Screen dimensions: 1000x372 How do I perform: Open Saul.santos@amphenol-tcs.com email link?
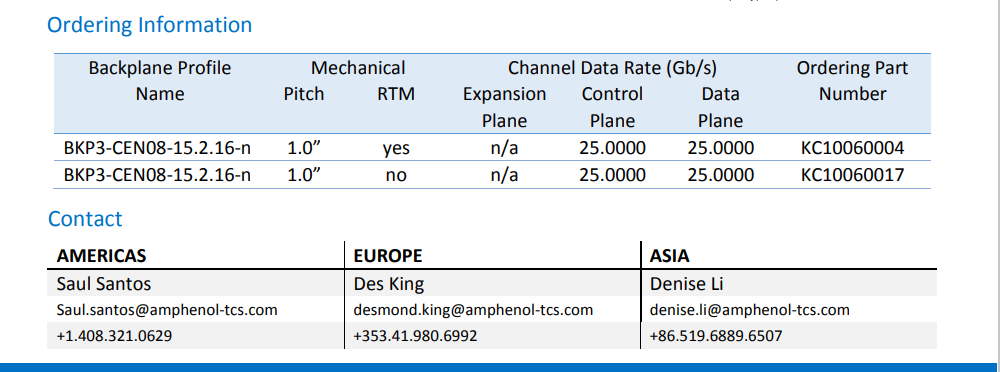tap(167, 310)
